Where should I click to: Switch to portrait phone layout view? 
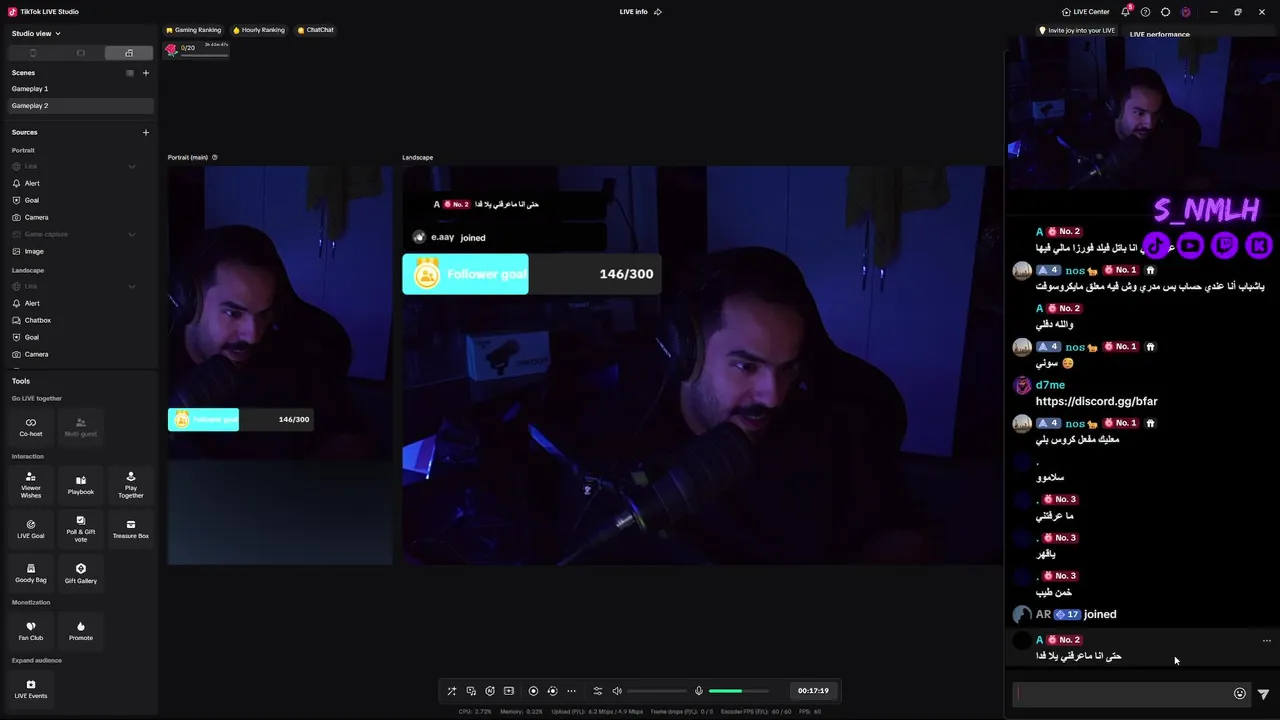coord(33,53)
